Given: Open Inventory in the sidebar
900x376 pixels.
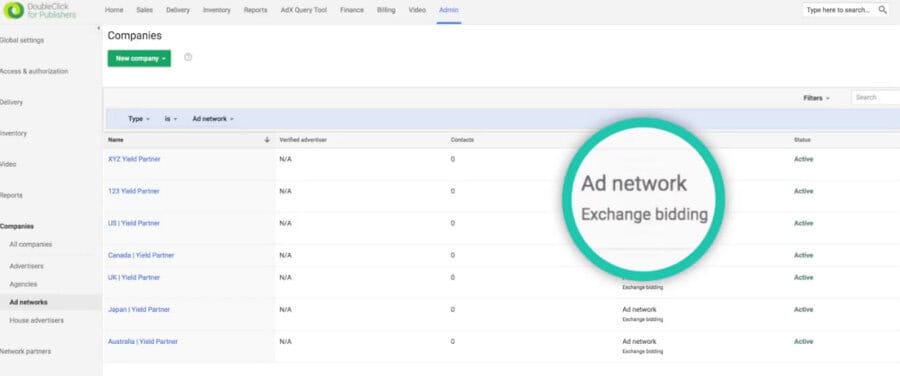Looking at the screenshot, I should coord(13,133).
